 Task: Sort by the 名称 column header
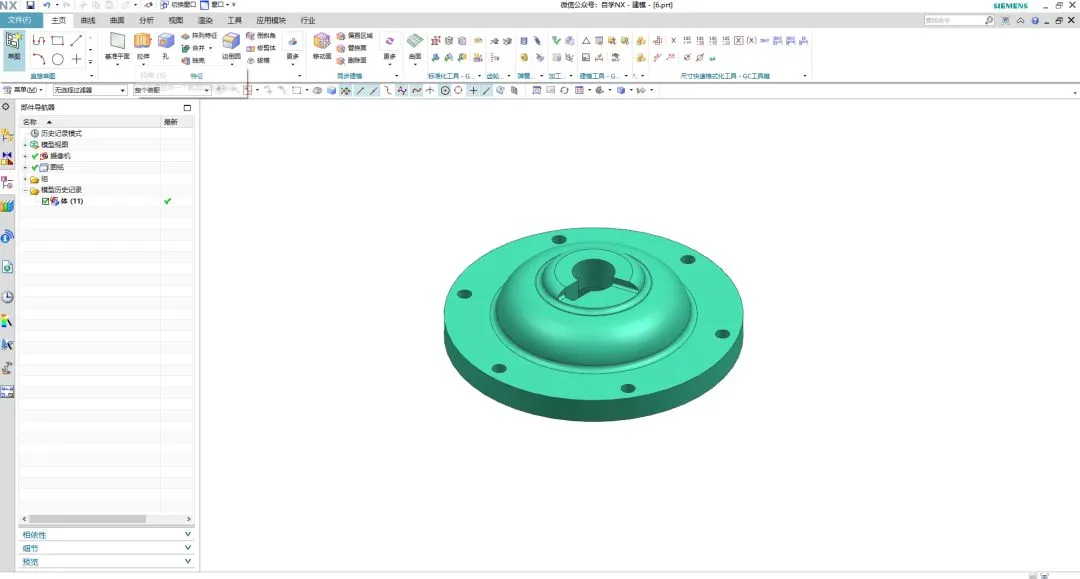[x=90, y=122]
